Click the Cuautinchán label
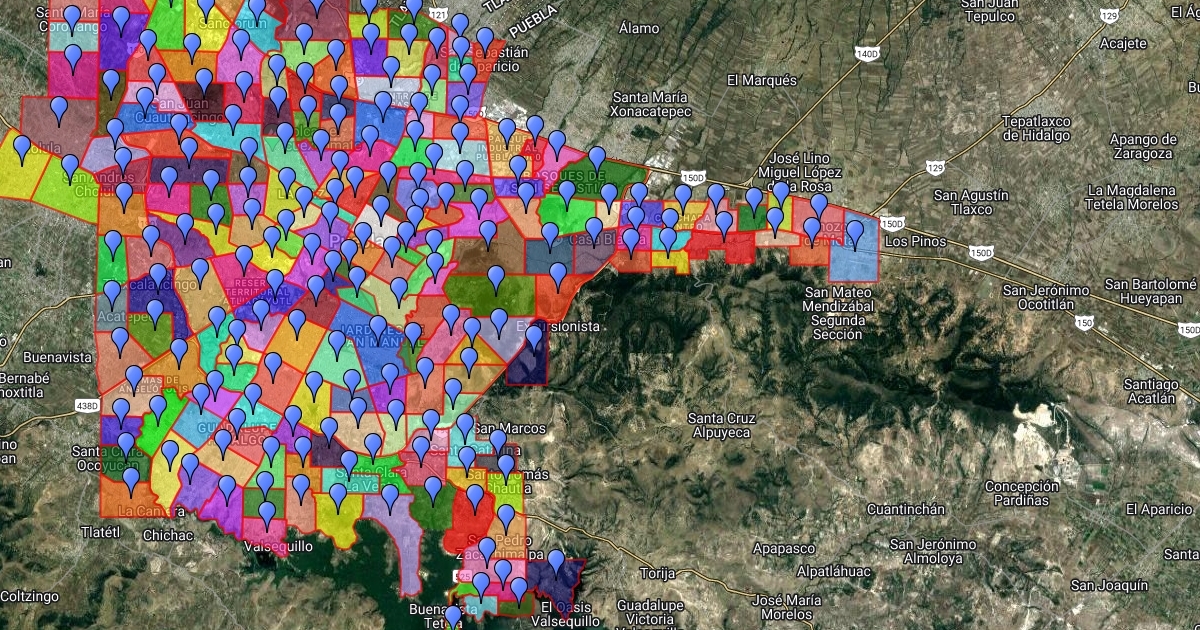 point(905,510)
